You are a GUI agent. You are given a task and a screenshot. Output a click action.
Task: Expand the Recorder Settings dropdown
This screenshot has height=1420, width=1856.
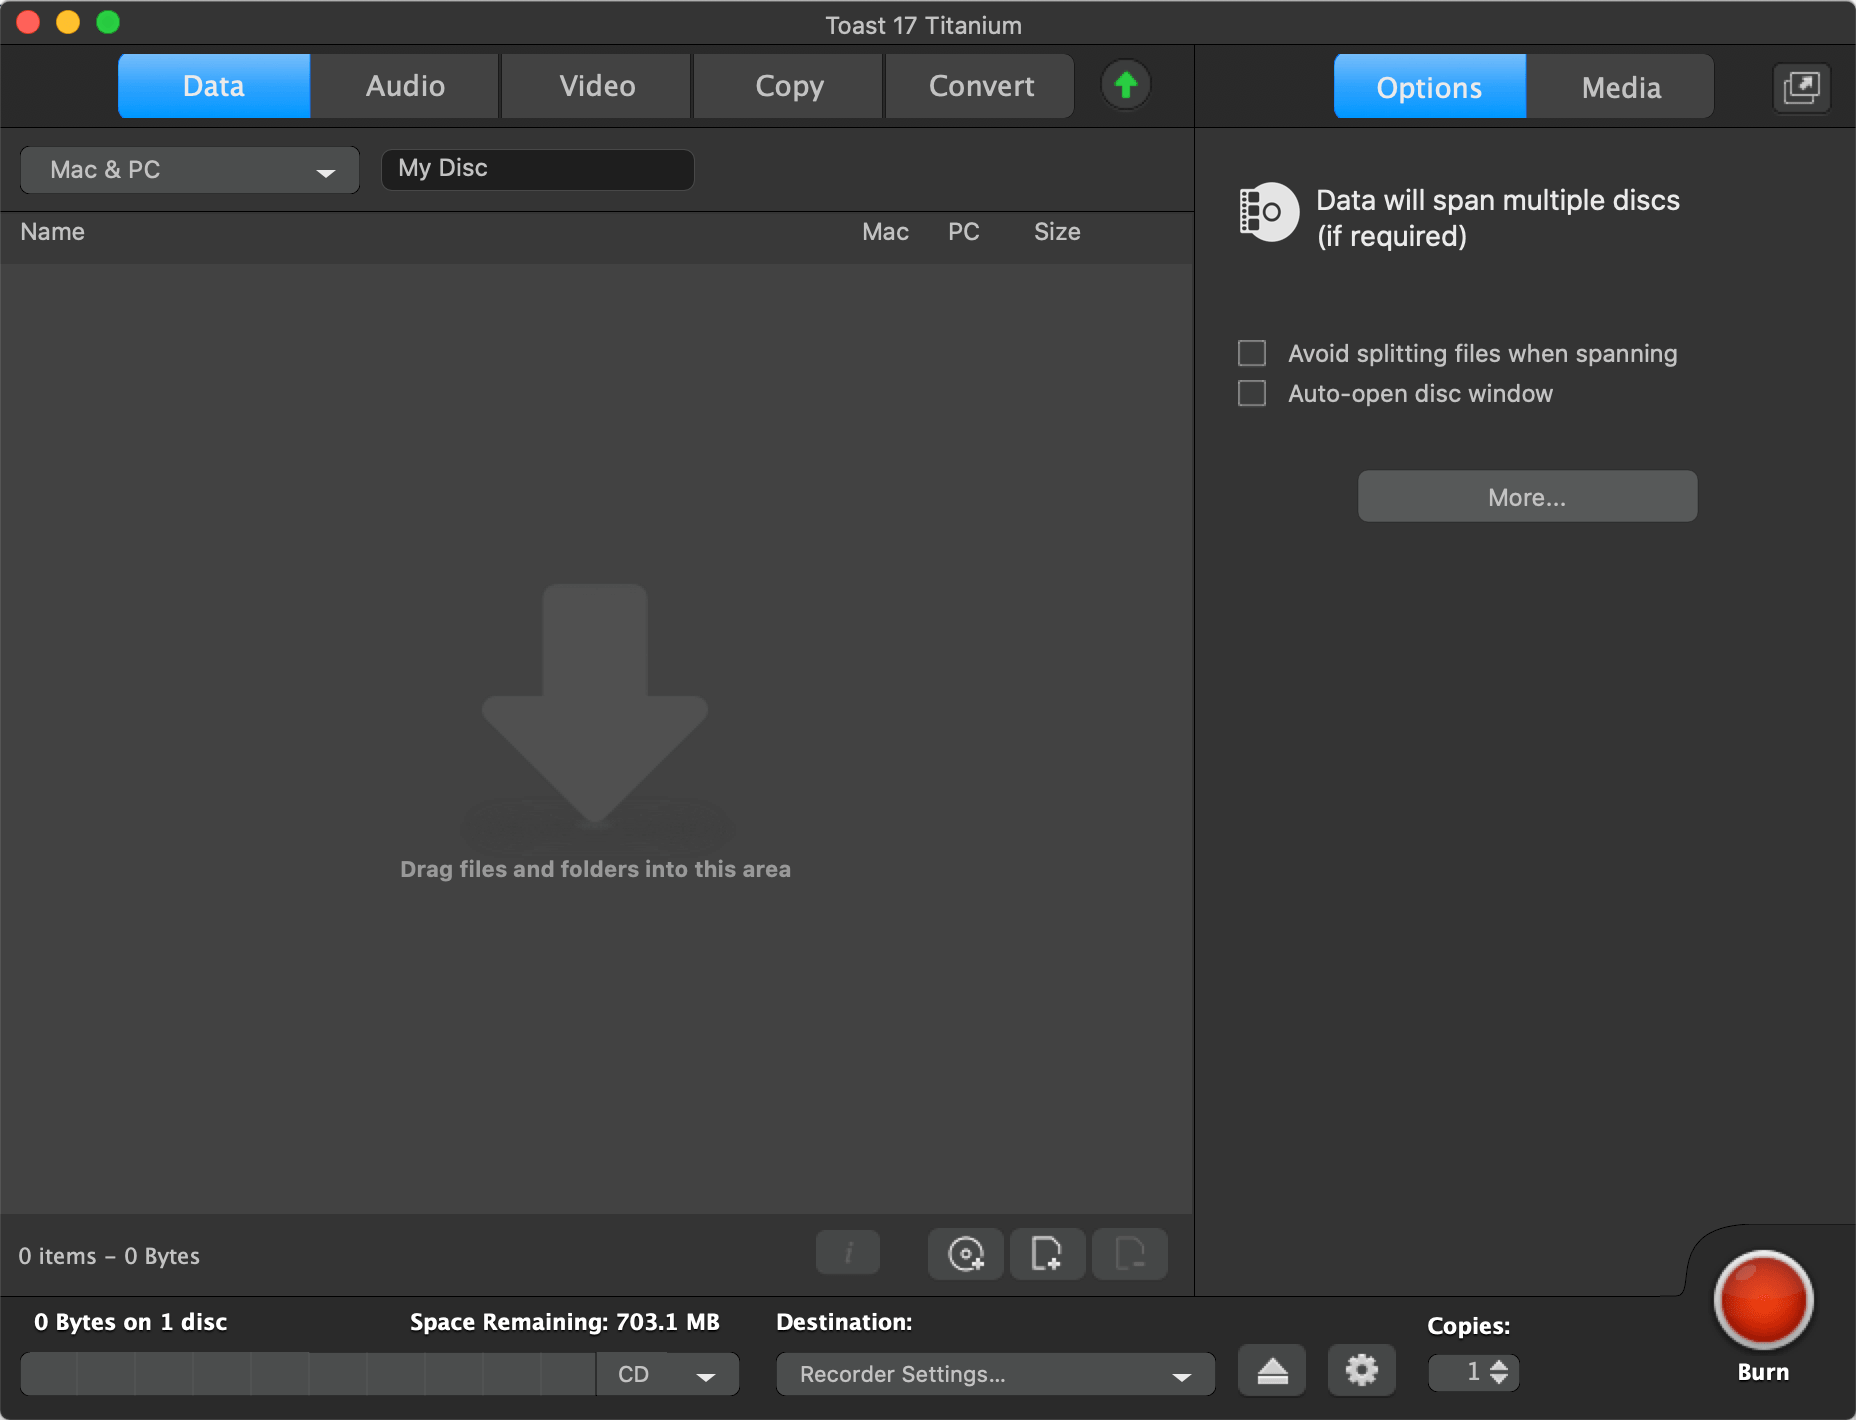coord(995,1375)
